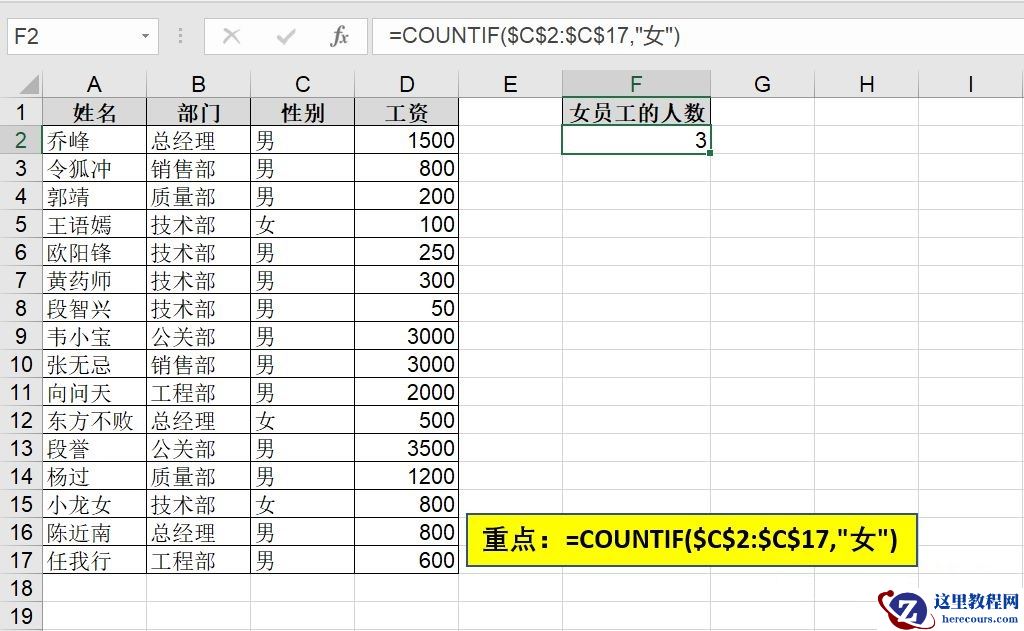Click name cell 段誉
1024x631 pixels.
pyautogui.click(x=94, y=448)
